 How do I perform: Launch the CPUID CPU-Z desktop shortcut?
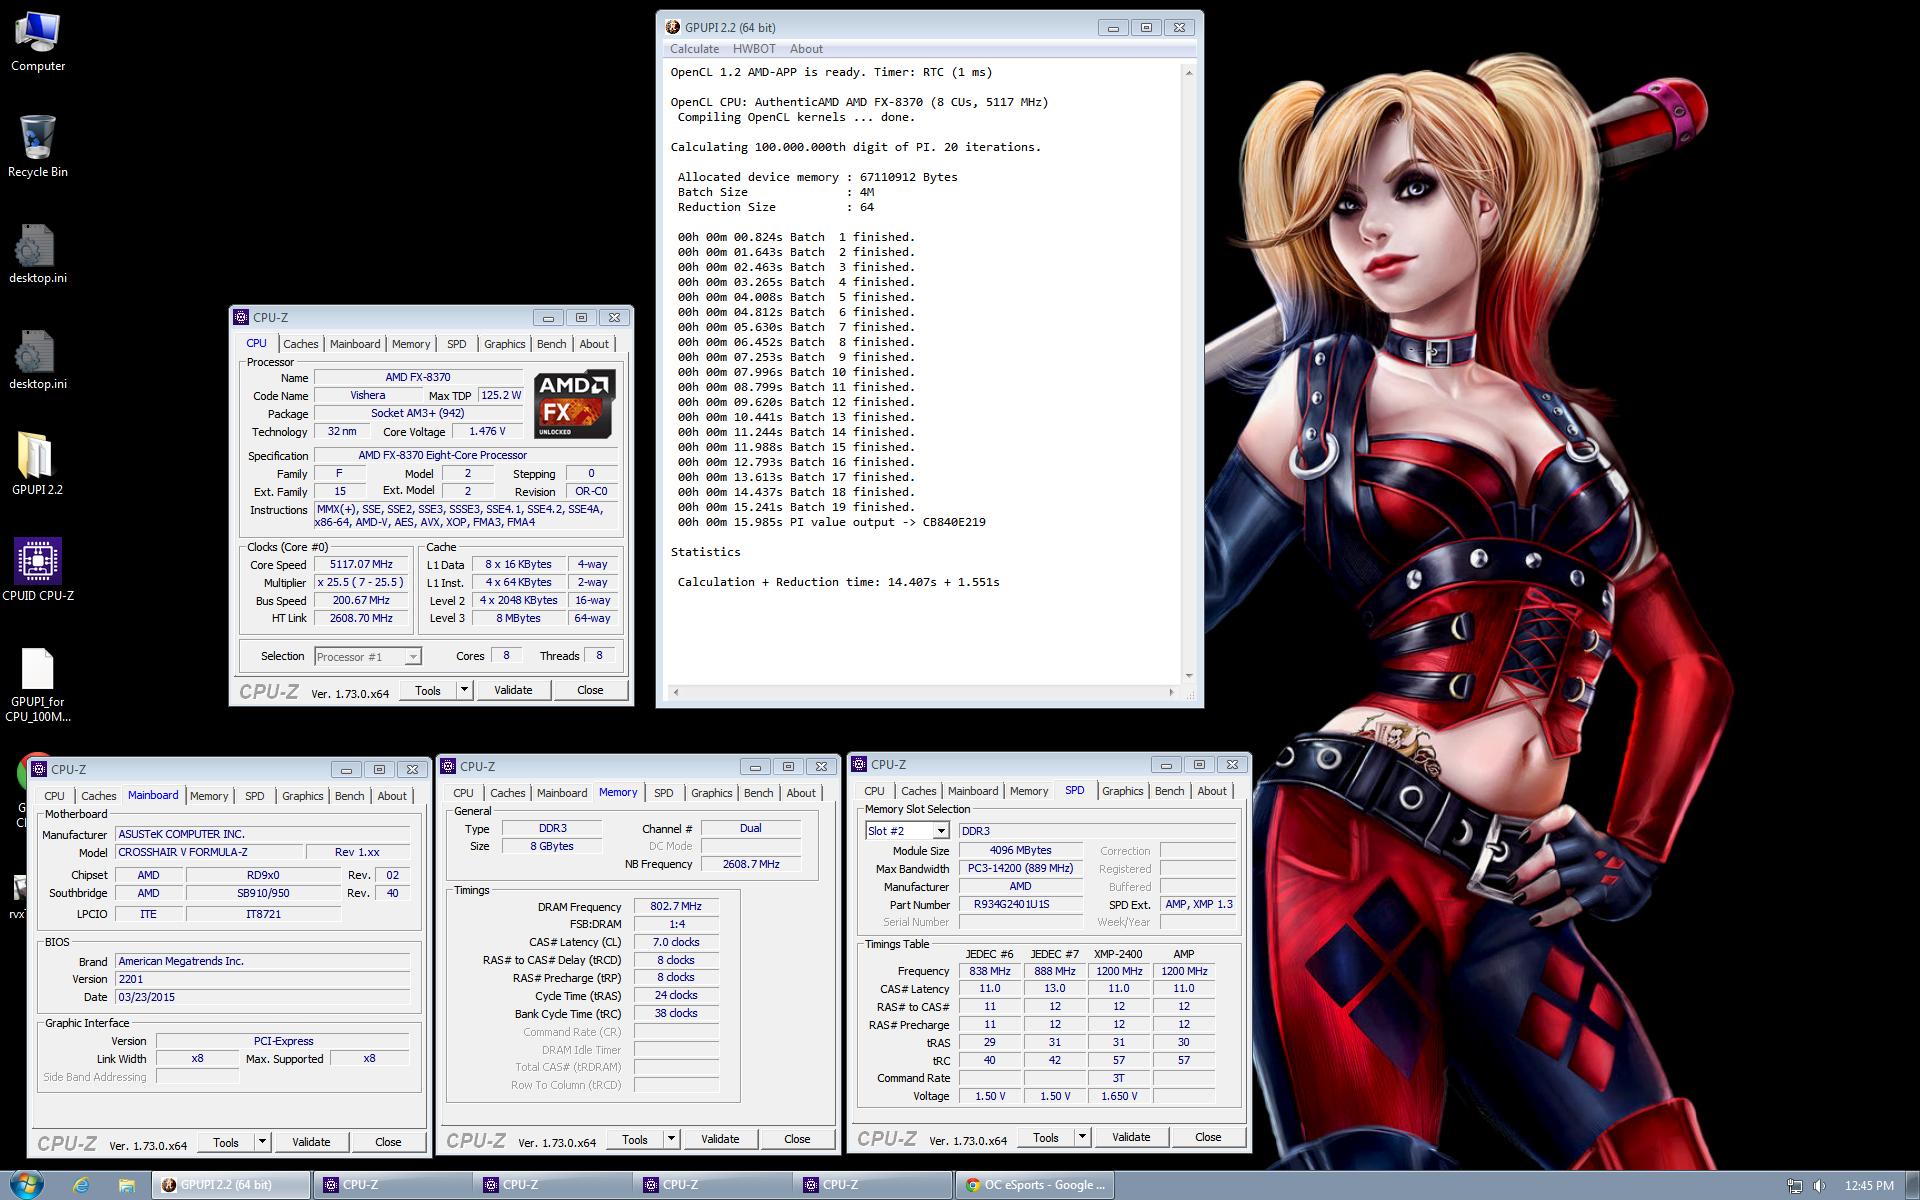click(x=38, y=571)
